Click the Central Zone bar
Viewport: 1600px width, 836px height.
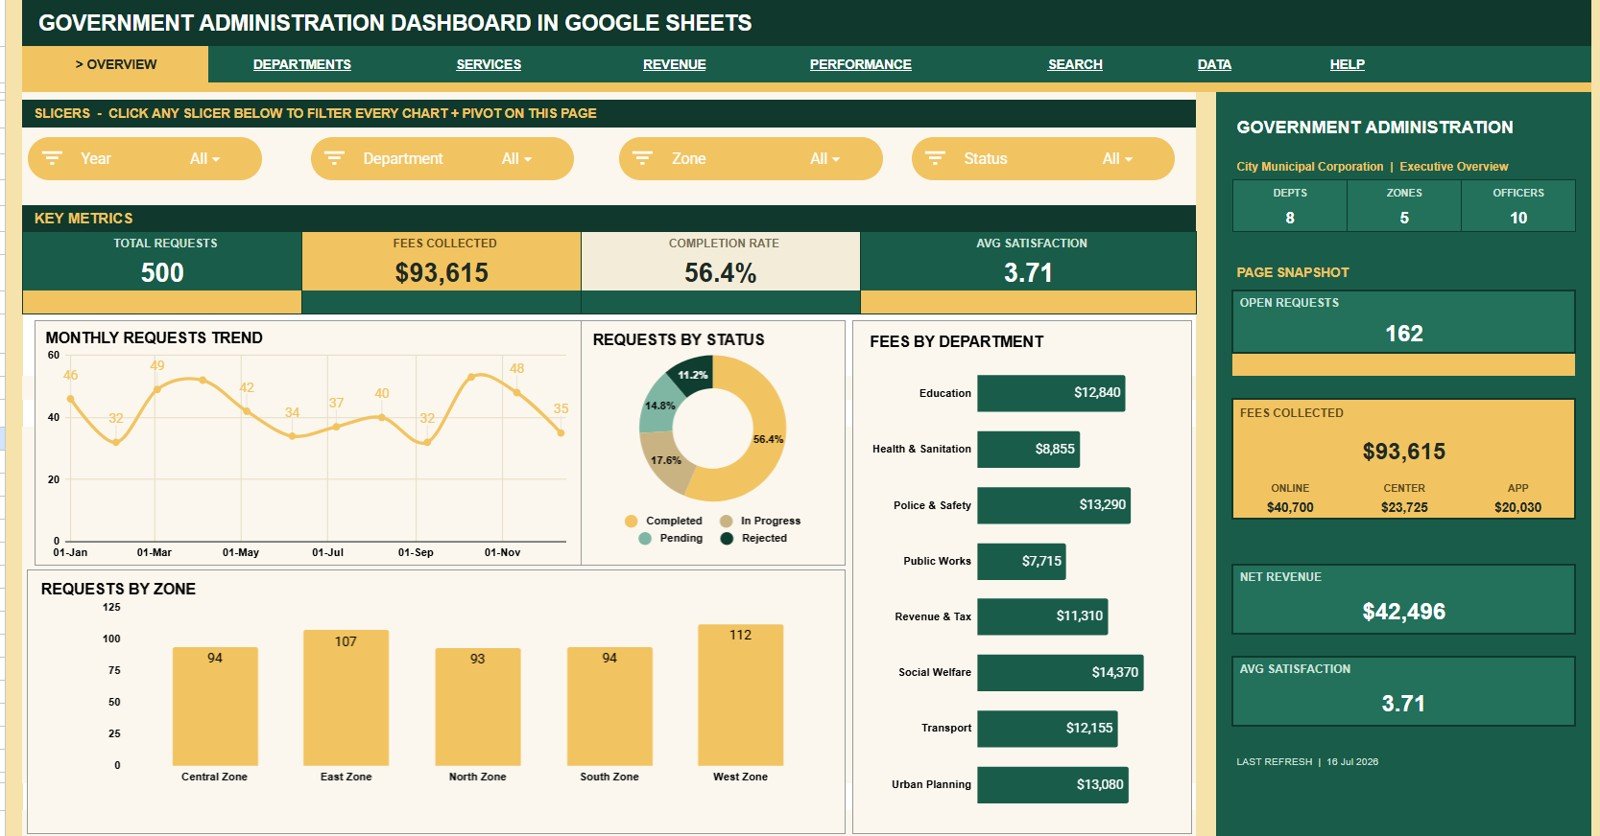[215, 706]
